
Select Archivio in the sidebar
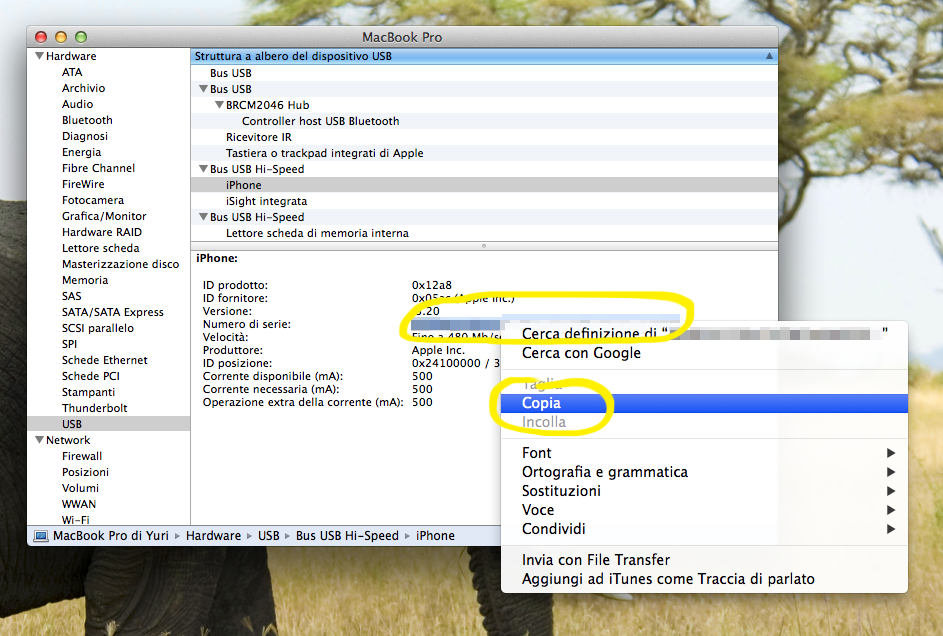click(83, 88)
